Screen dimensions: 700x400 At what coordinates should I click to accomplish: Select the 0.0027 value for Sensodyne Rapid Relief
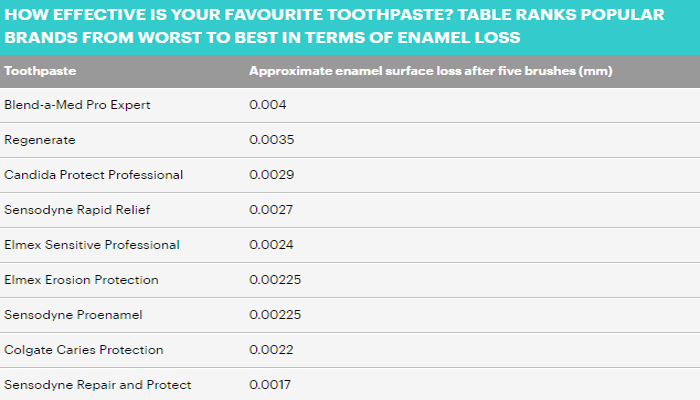pyautogui.click(x=270, y=210)
